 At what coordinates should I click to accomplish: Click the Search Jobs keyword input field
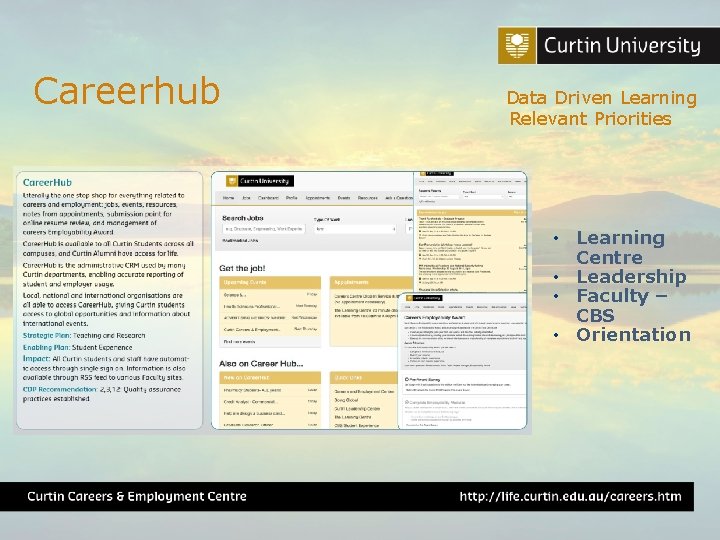pyautogui.click(x=264, y=229)
